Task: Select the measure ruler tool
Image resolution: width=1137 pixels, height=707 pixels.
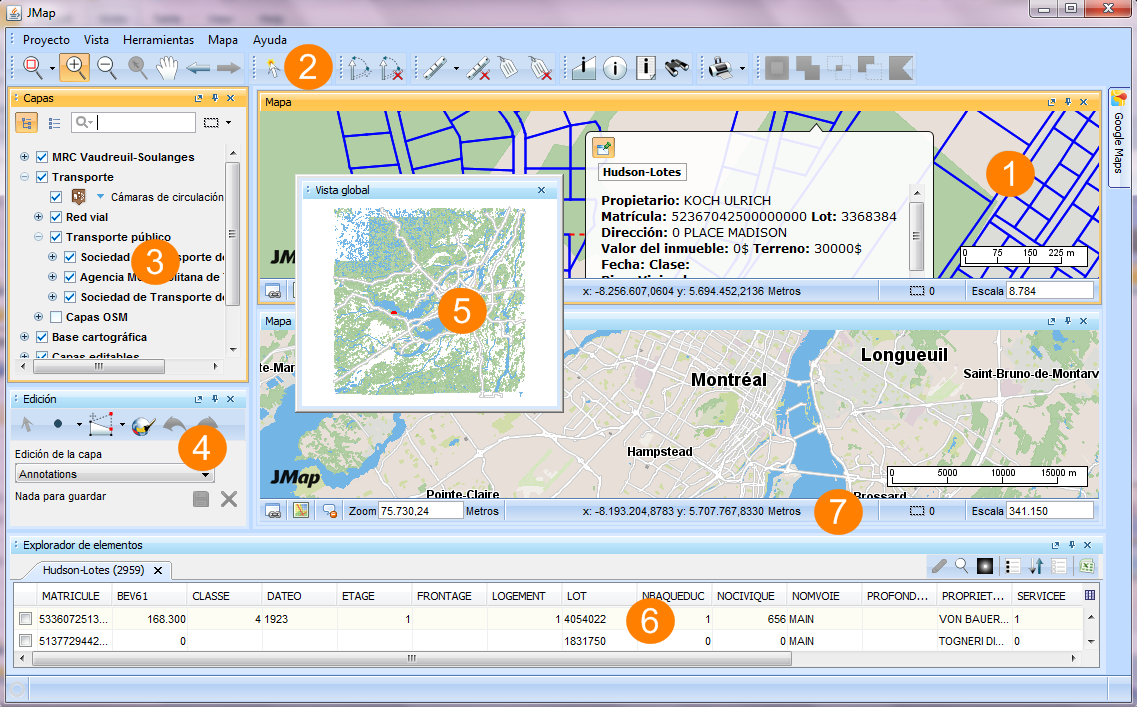Action: pyautogui.click(x=434, y=67)
